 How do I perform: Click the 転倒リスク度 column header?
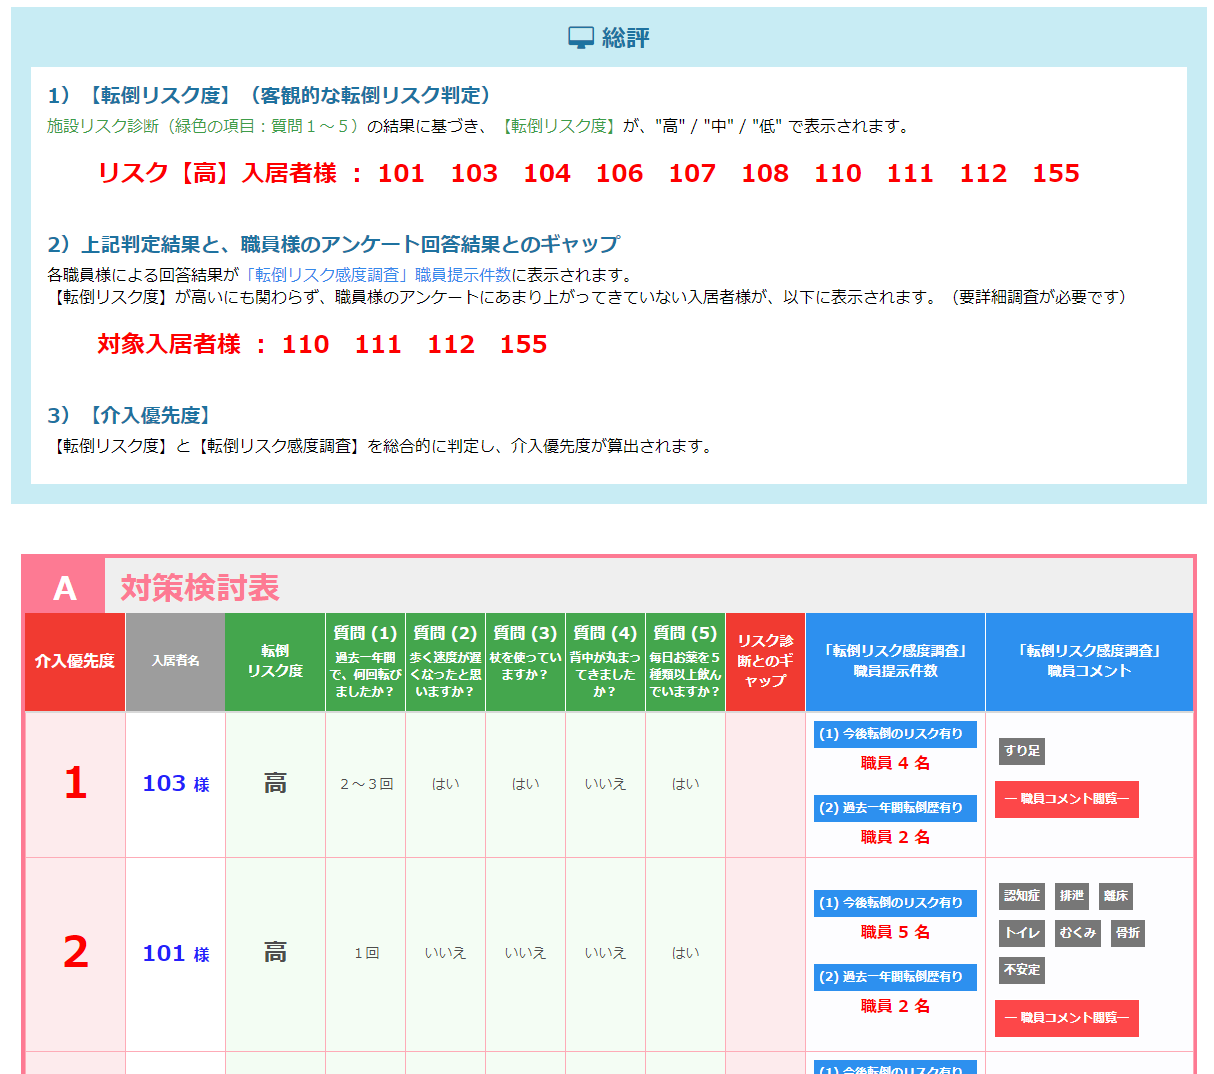click(275, 661)
